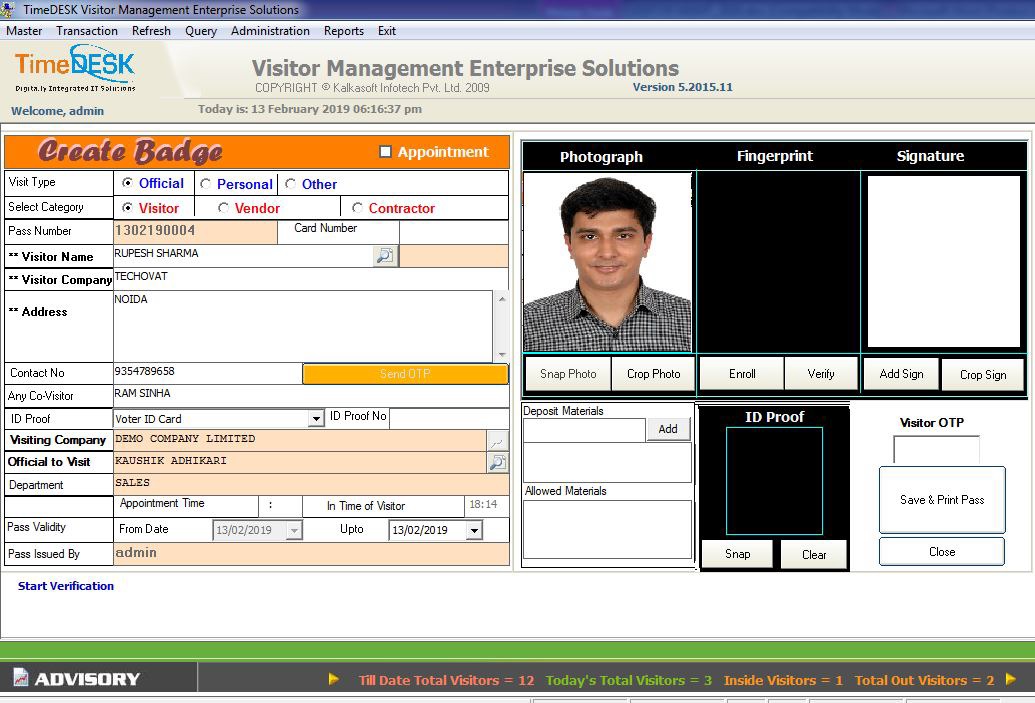Click the right arrow after Total Out Visitors
1035x703 pixels.
(1011, 680)
